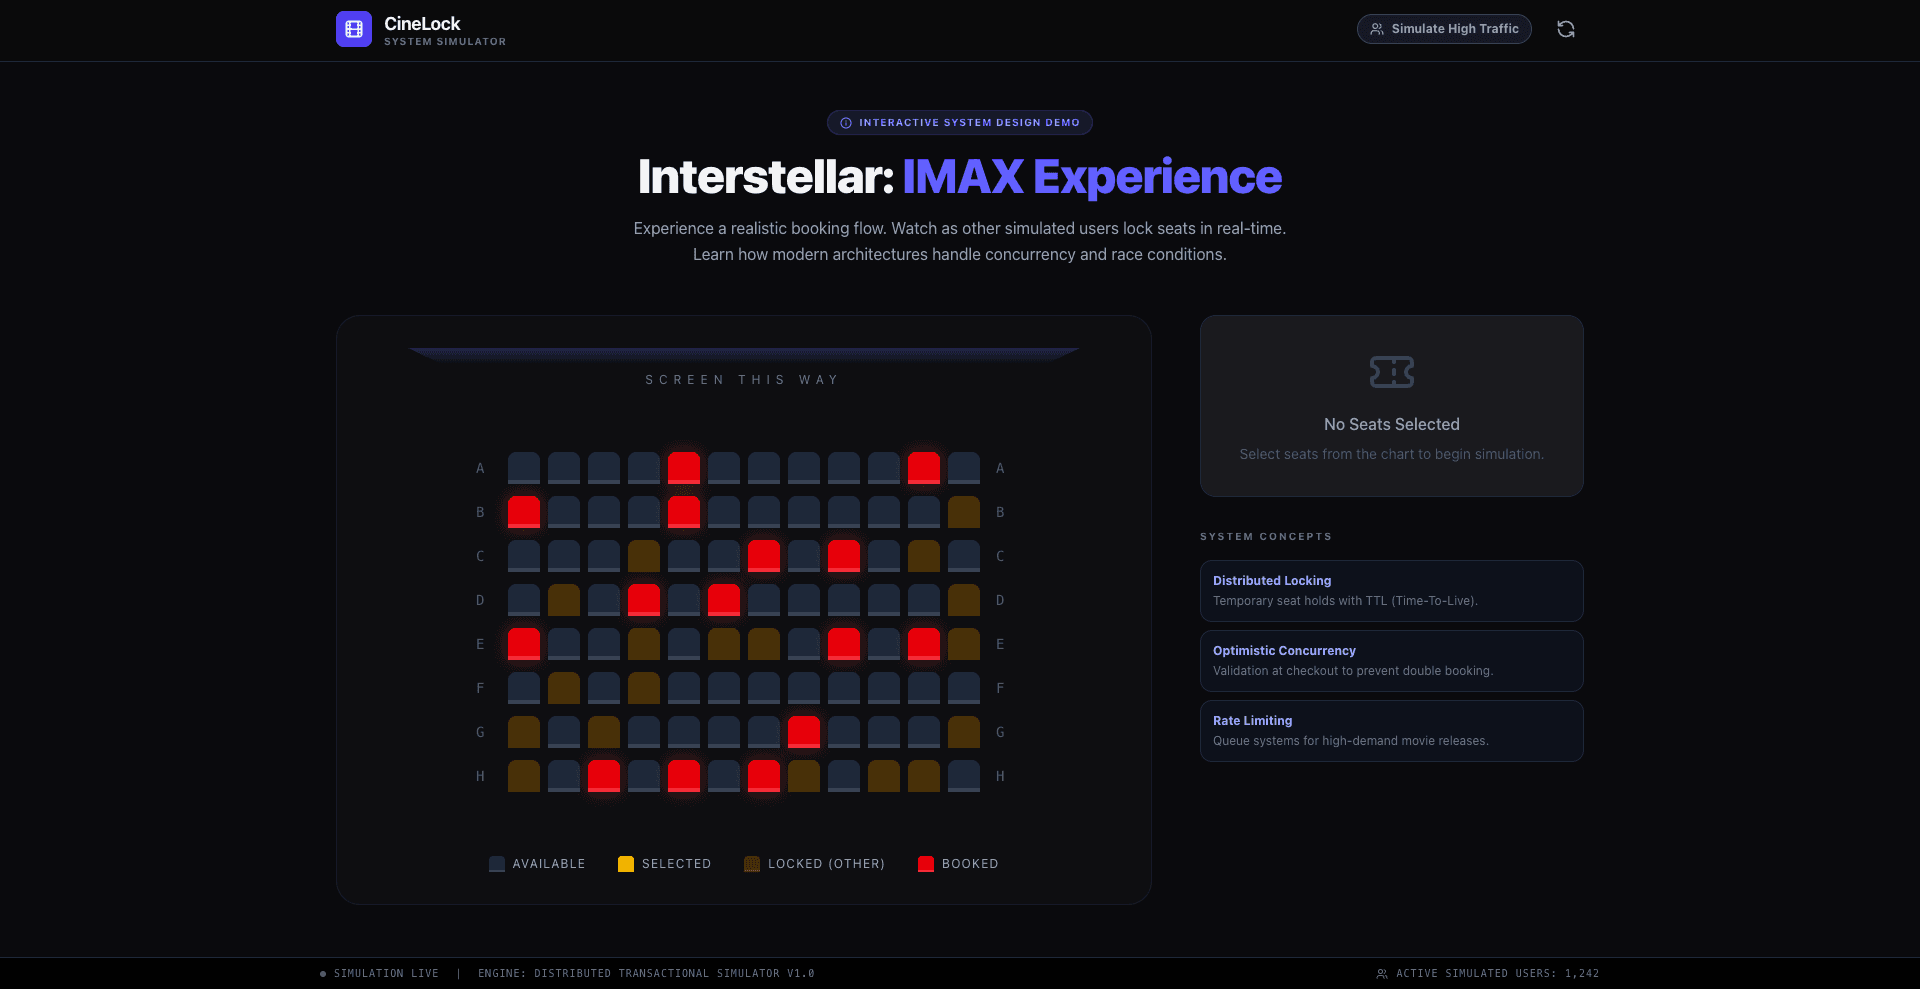This screenshot has width=1920, height=989.
Task: Click the CineLock film logo icon
Action: [x=354, y=29]
